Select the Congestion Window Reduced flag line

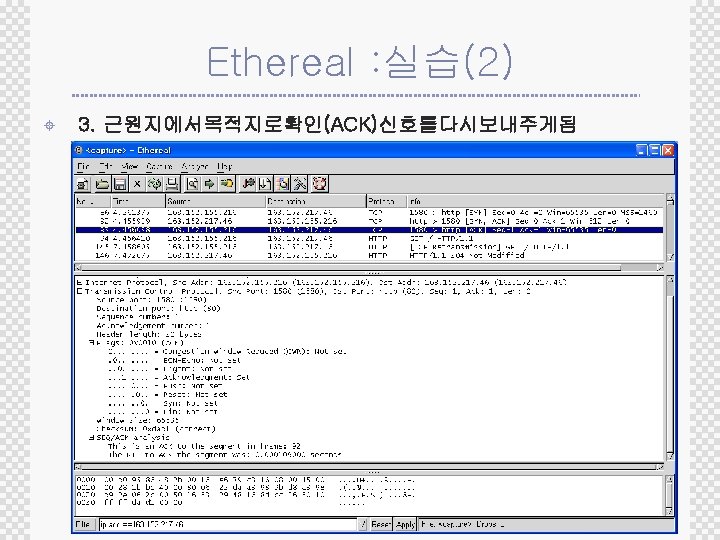227,351
